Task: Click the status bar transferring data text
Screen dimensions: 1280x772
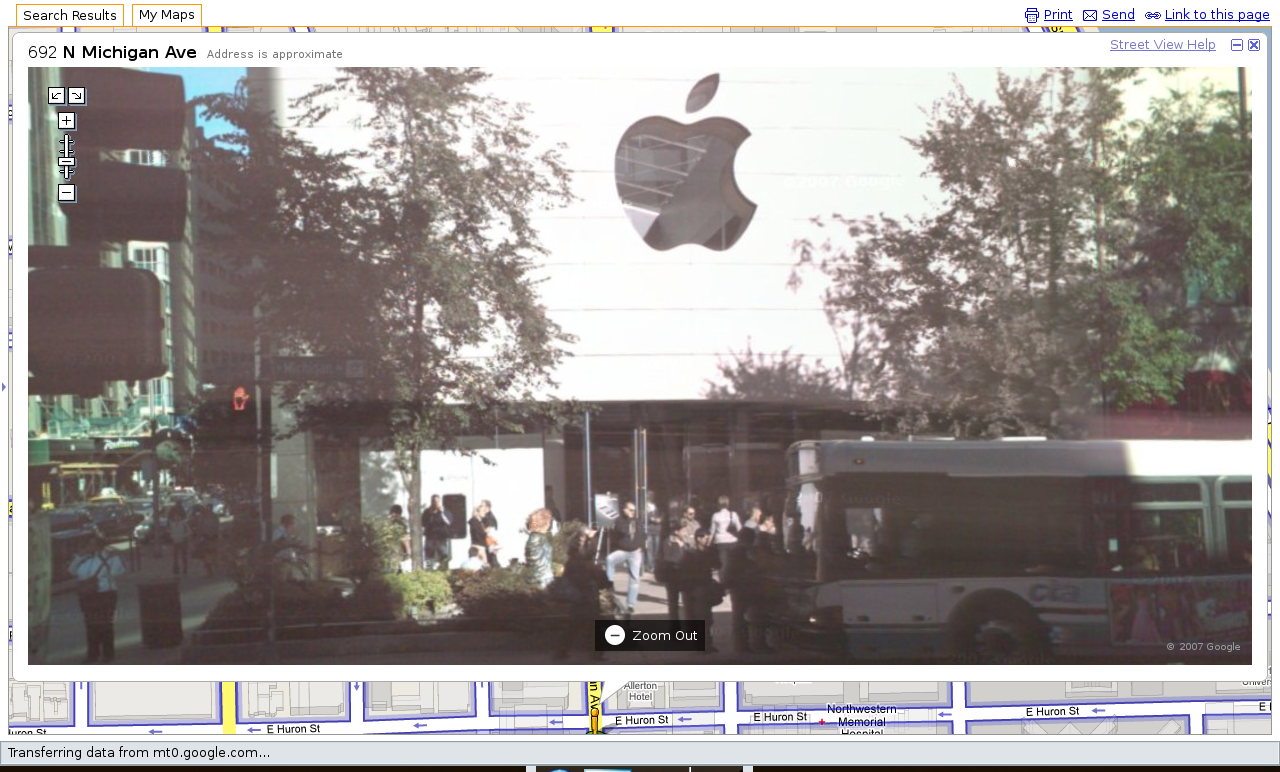Action: (x=139, y=753)
